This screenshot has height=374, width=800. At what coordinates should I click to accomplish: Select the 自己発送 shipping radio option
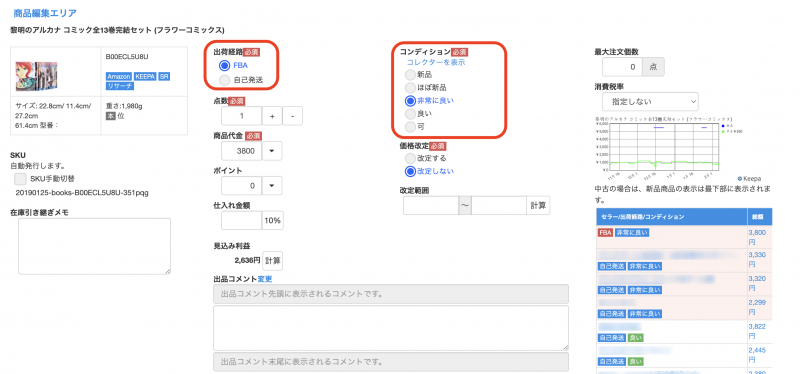(x=224, y=80)
